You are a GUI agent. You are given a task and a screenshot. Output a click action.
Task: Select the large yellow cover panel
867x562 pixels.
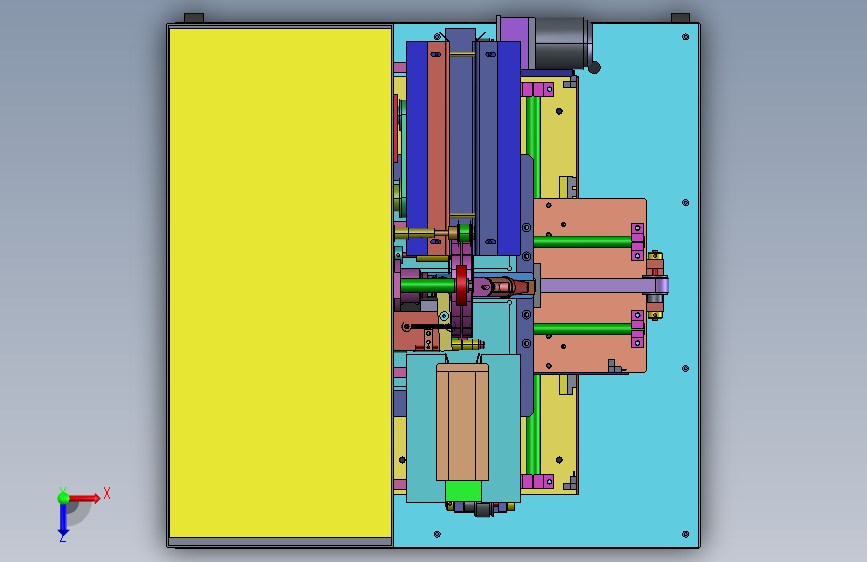[x=280, y=283]
